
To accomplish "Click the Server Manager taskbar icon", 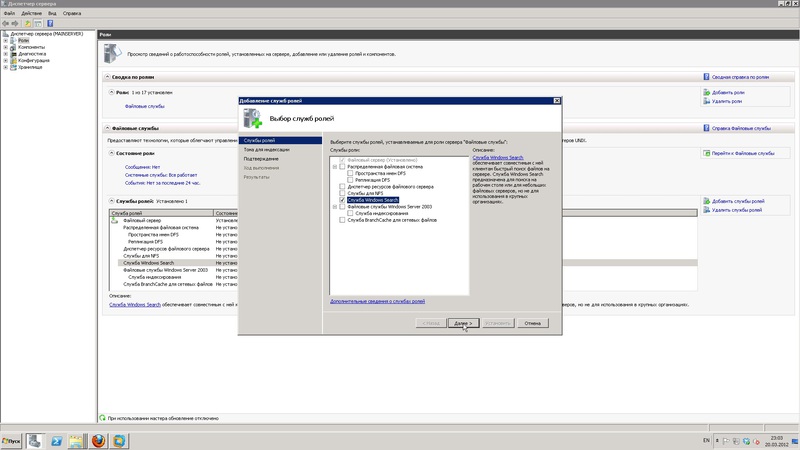I will (35, 441).
